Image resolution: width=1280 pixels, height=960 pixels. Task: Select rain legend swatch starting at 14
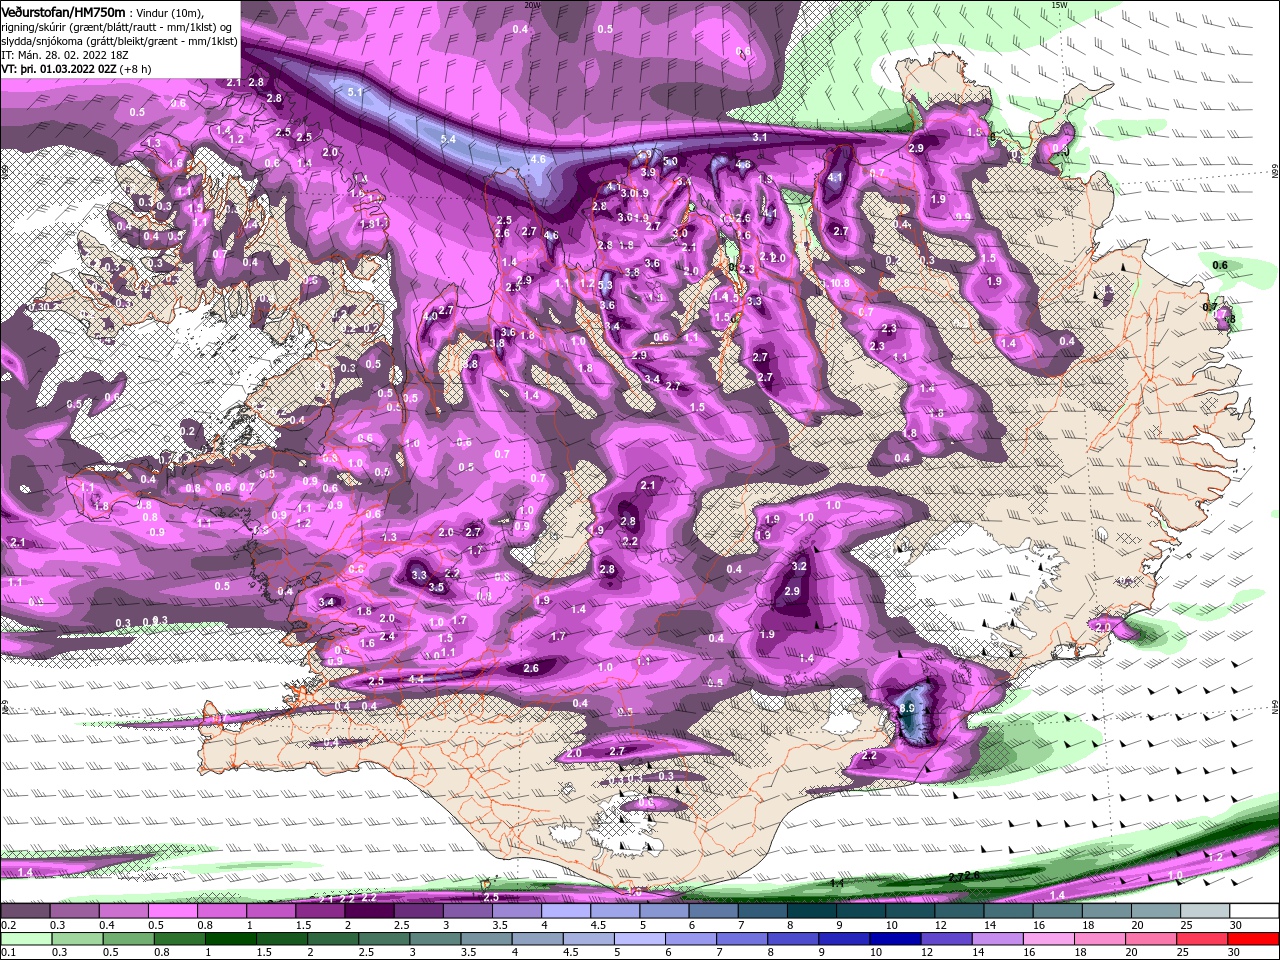(x=996, y=938)
